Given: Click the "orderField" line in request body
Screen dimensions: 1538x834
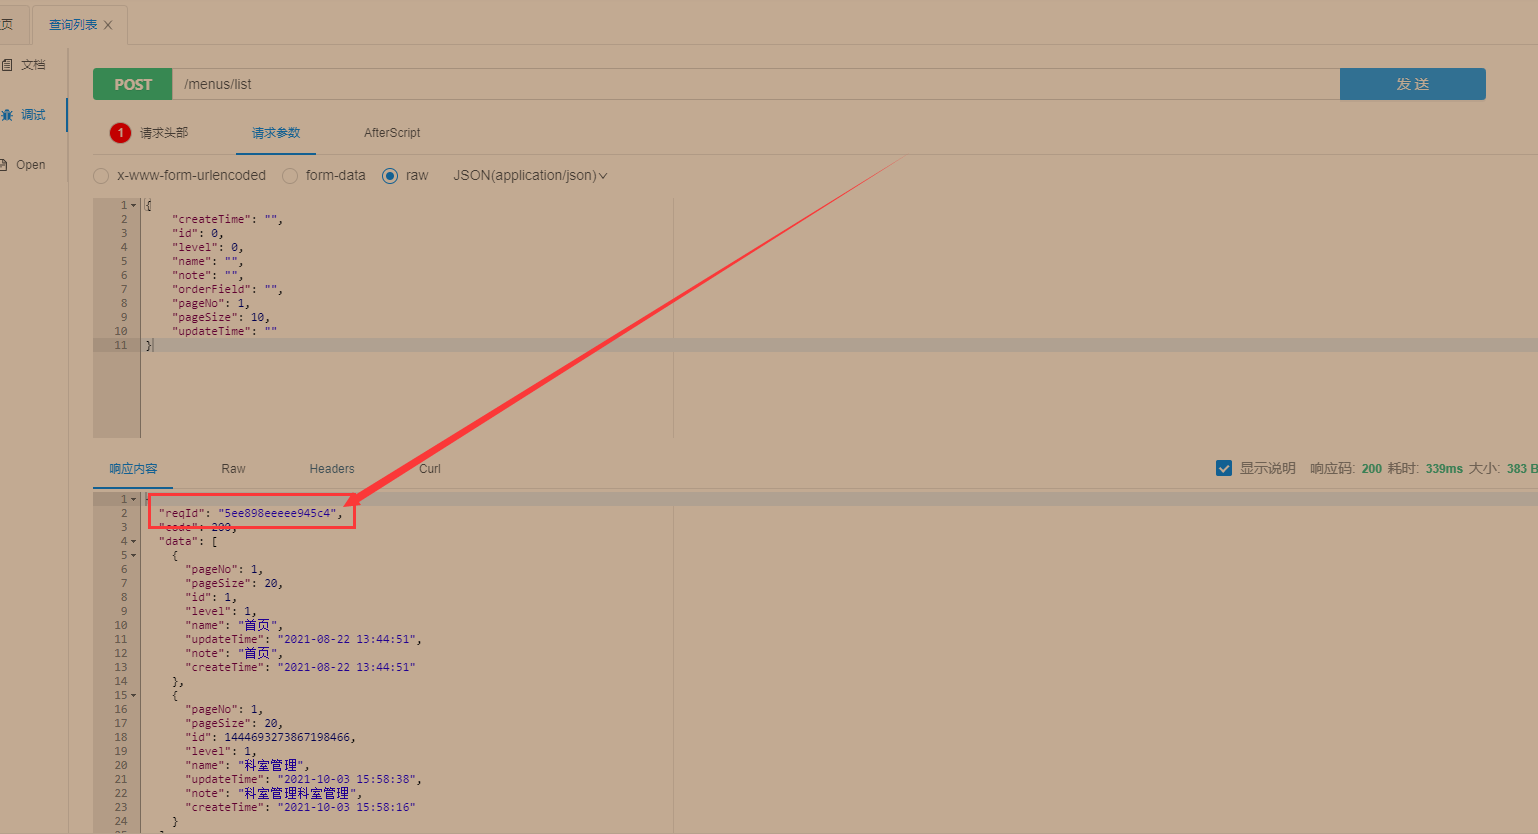Looking at the screenshot, I should click(227, 289).
